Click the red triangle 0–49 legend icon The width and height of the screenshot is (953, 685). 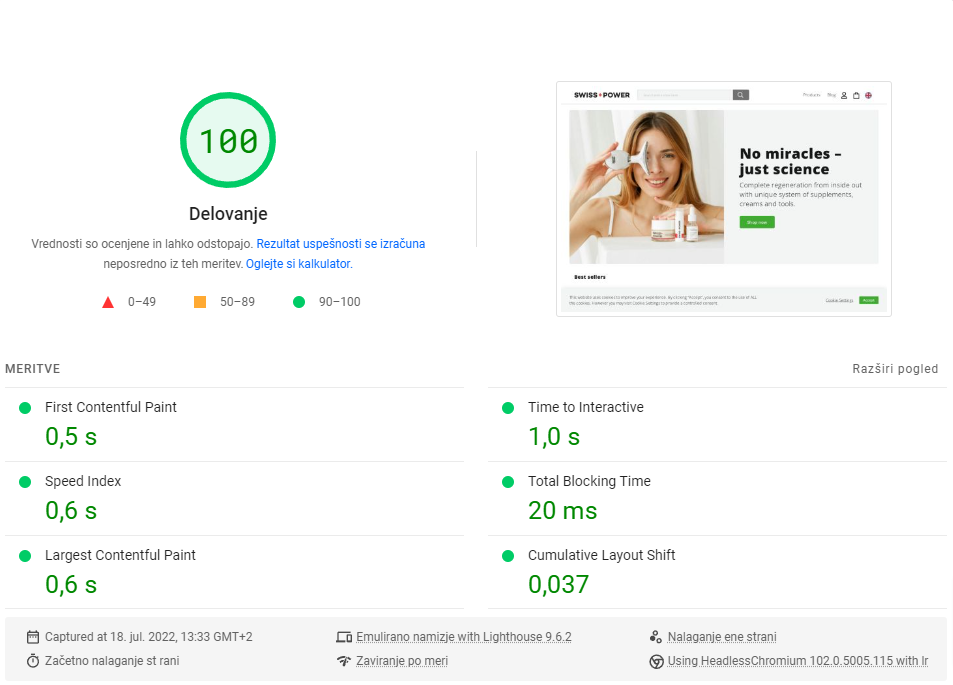108,302
